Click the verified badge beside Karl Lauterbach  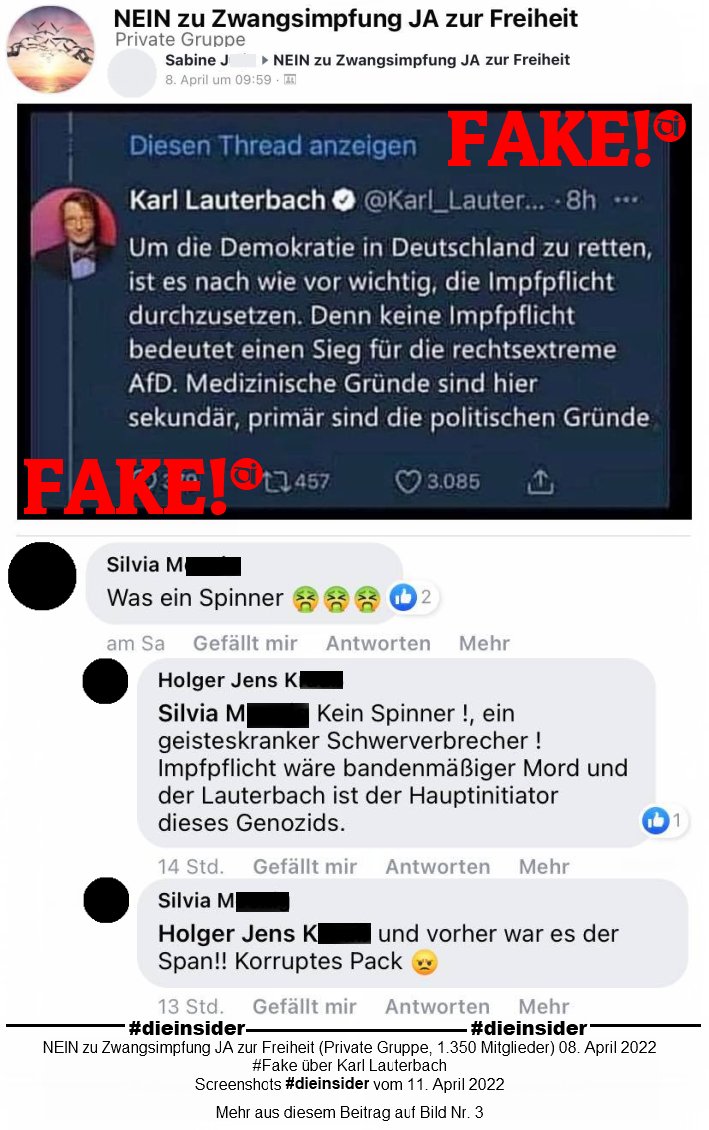tap(344, 200)
